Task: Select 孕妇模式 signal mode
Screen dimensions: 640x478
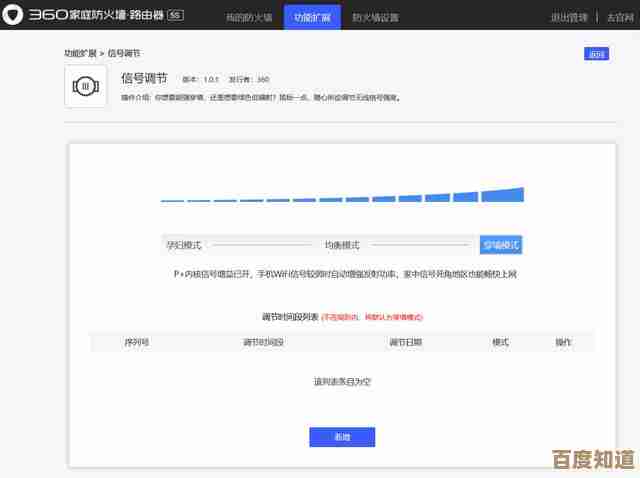Action: [x=184, y=245]
